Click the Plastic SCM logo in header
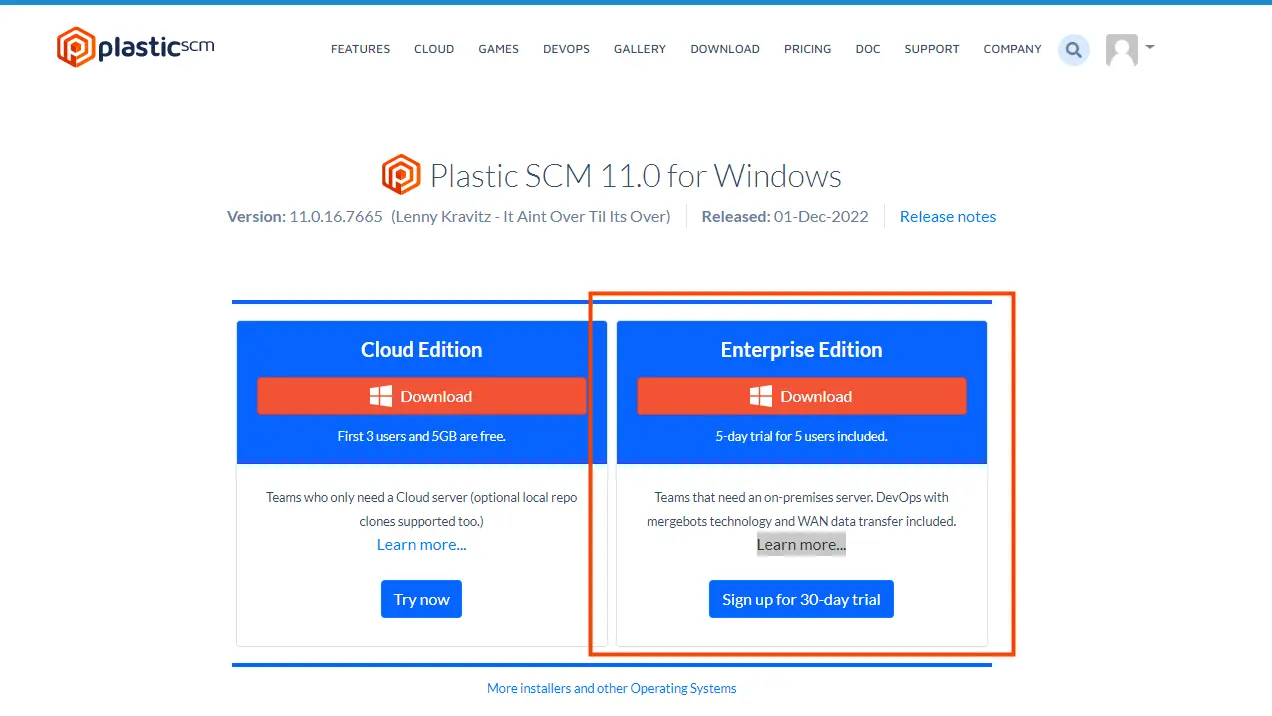This screenshot has width=1272, height=716. click(136, 47)
